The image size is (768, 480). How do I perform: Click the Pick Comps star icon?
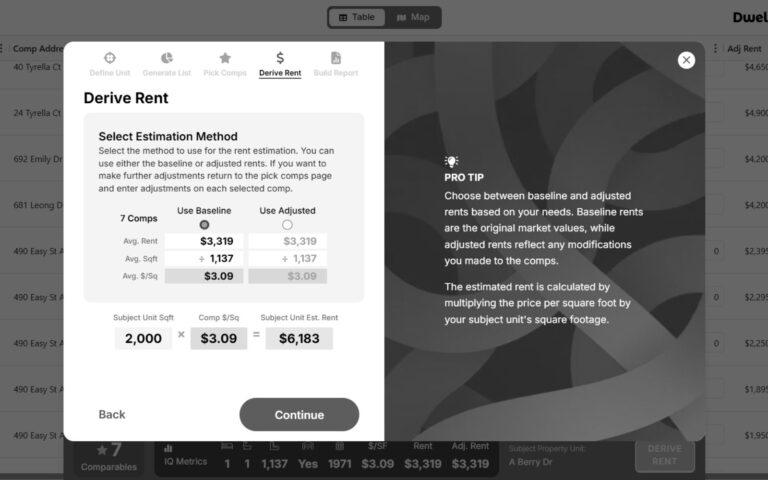pos(225,58)
